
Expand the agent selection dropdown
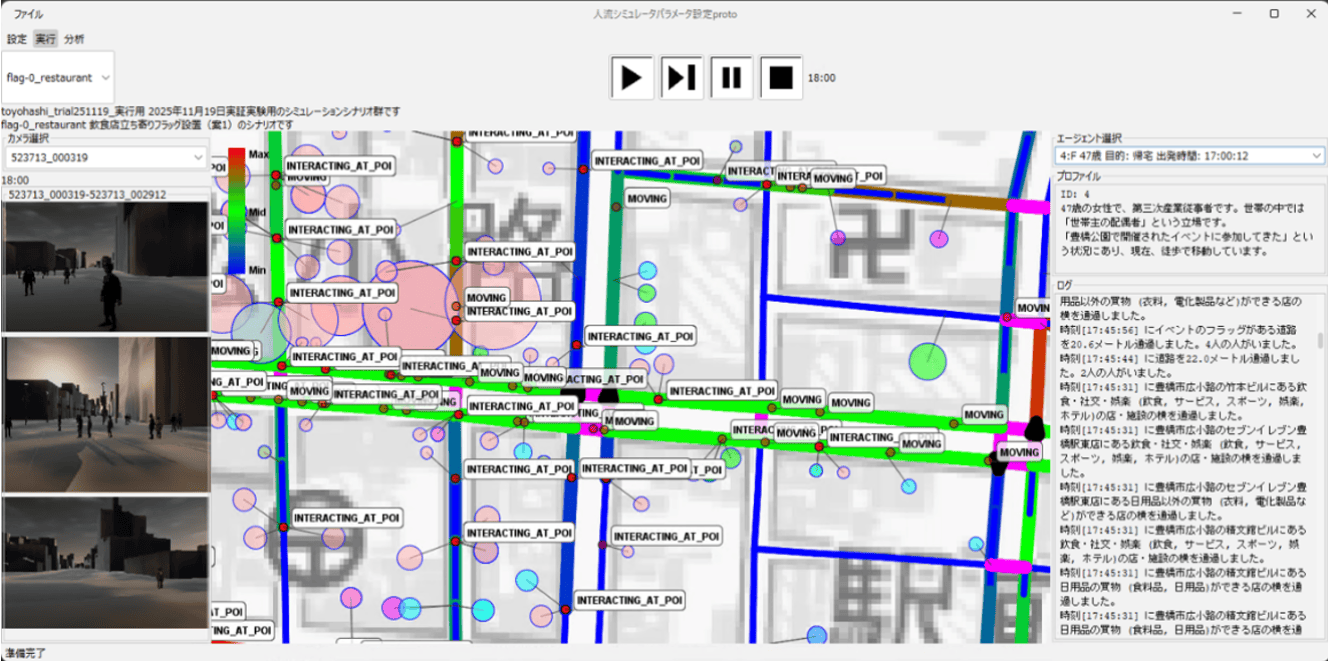coord(1189,156)
